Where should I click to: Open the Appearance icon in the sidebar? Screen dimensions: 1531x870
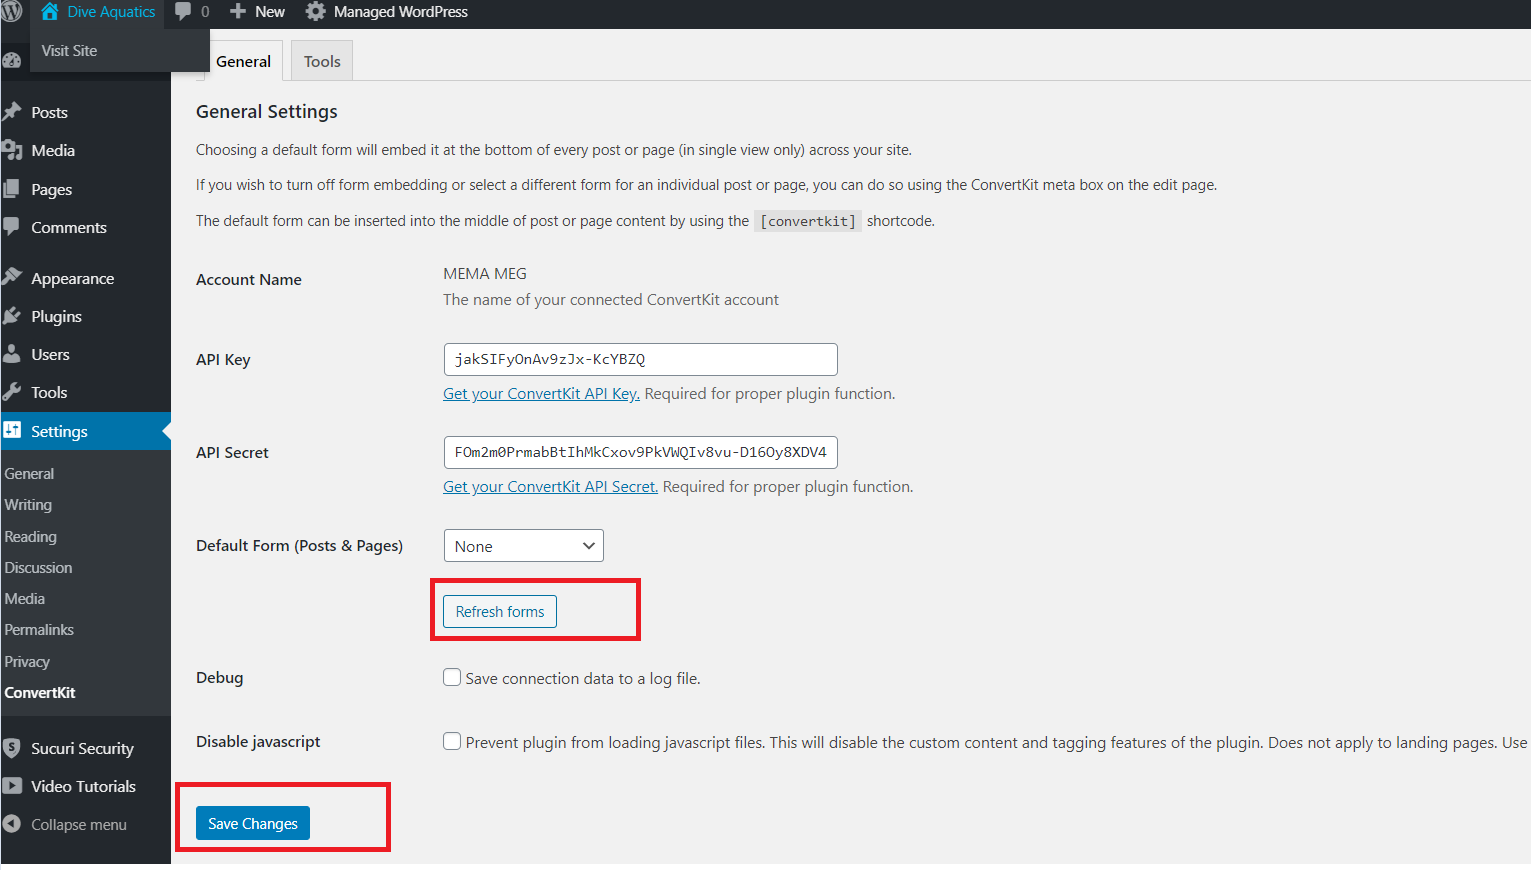pyautogui.click(x=13, y=277)
